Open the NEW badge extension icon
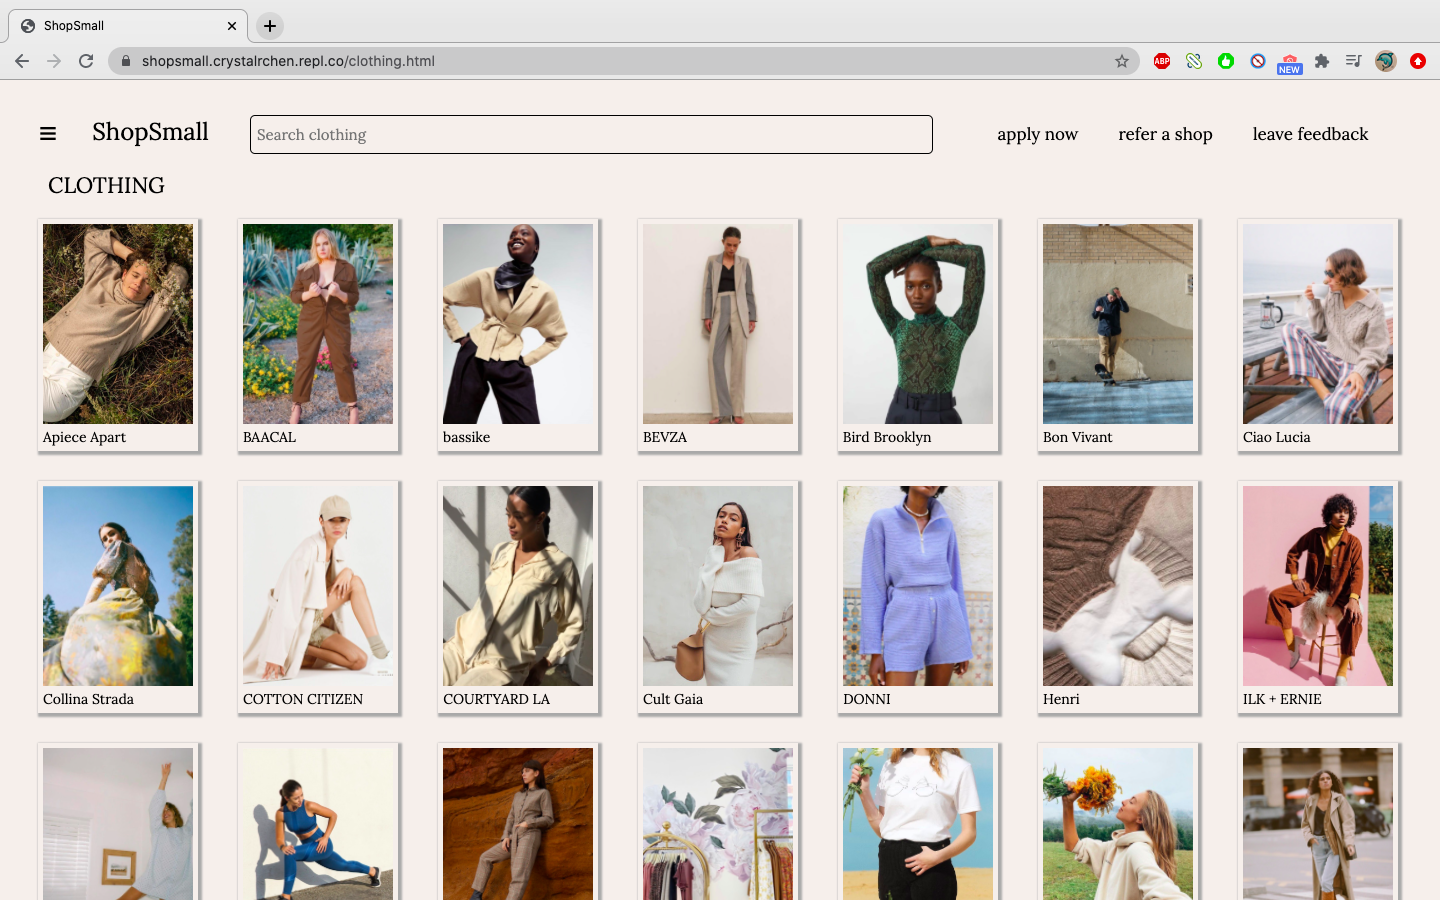Screen dimensions: 1440x900 tap(1290, 64)
